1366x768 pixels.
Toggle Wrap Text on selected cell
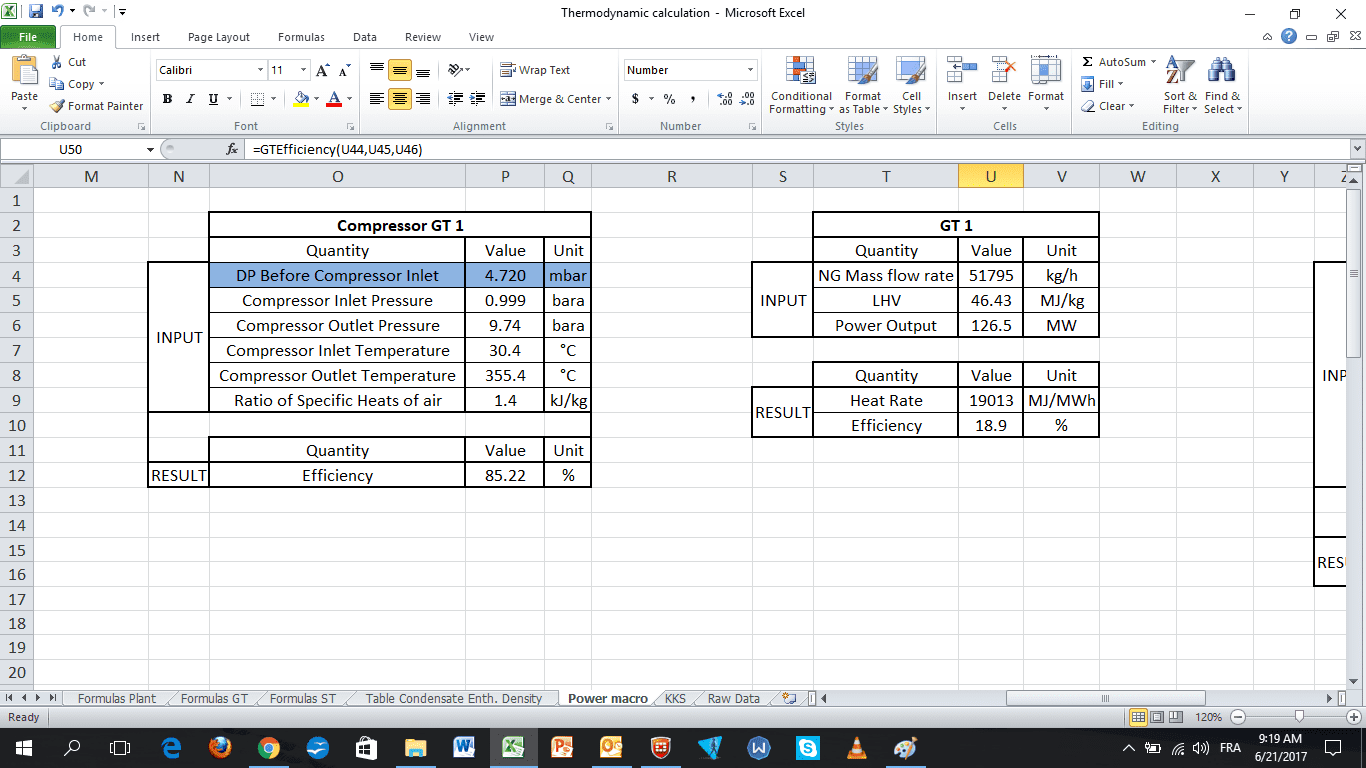pos(535,70)
